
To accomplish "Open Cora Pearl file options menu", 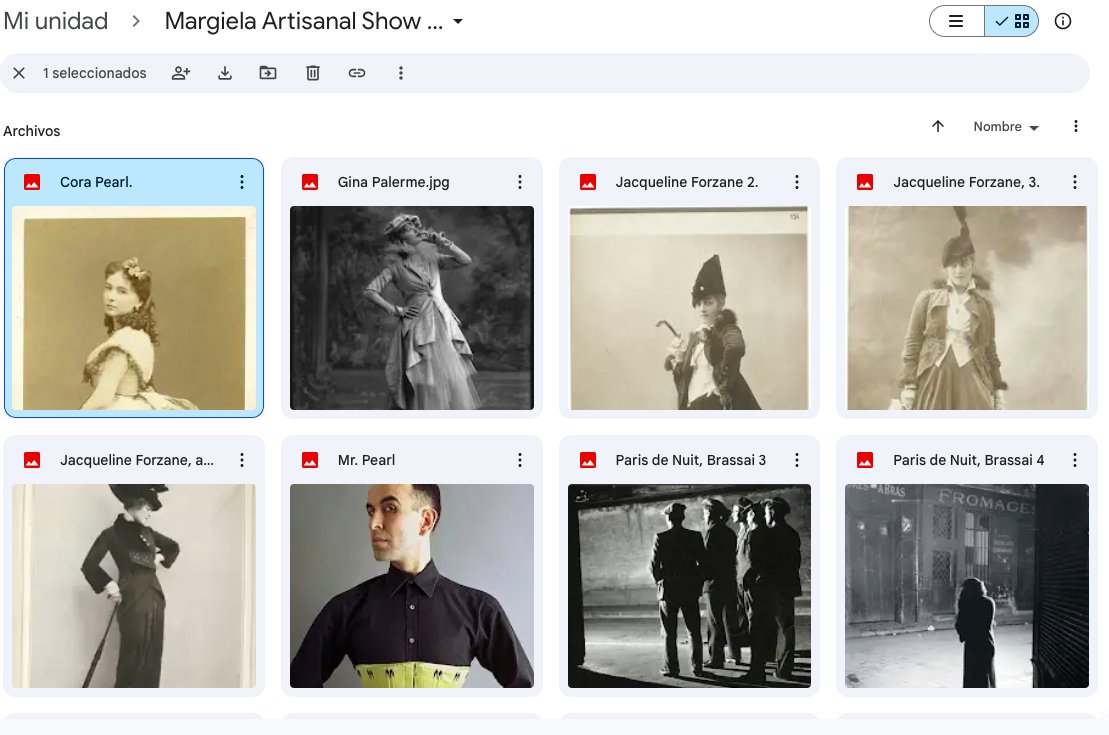I will pos(242,182).
